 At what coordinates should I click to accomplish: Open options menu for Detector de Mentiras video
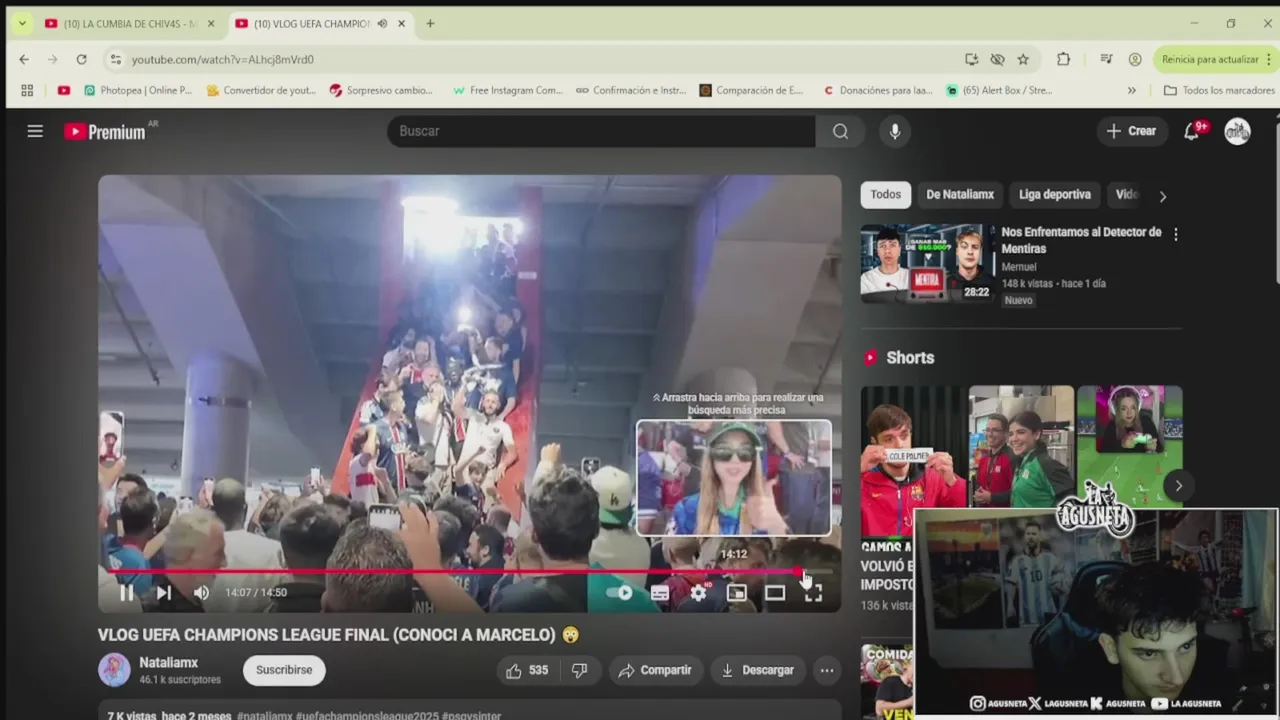(1175, 234)
